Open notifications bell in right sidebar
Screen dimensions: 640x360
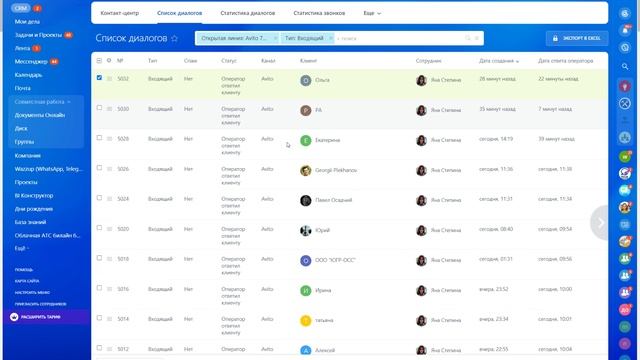pos(625,30)
